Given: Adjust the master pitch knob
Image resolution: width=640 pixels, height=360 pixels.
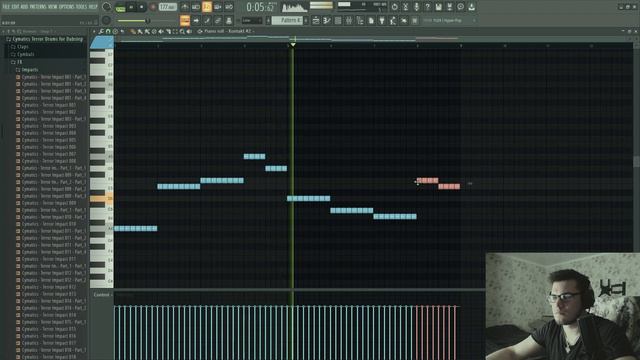Looking at the screenshot, I should tap(107, 20).
